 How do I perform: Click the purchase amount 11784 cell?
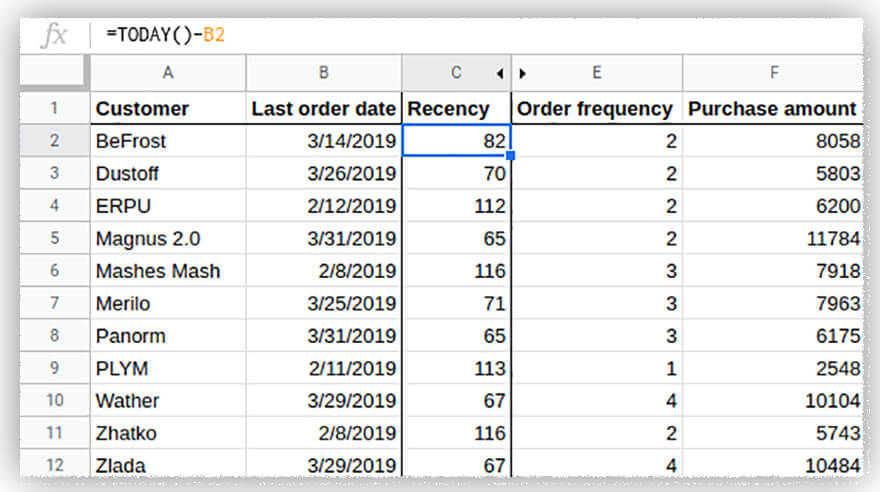click(772, 239)
